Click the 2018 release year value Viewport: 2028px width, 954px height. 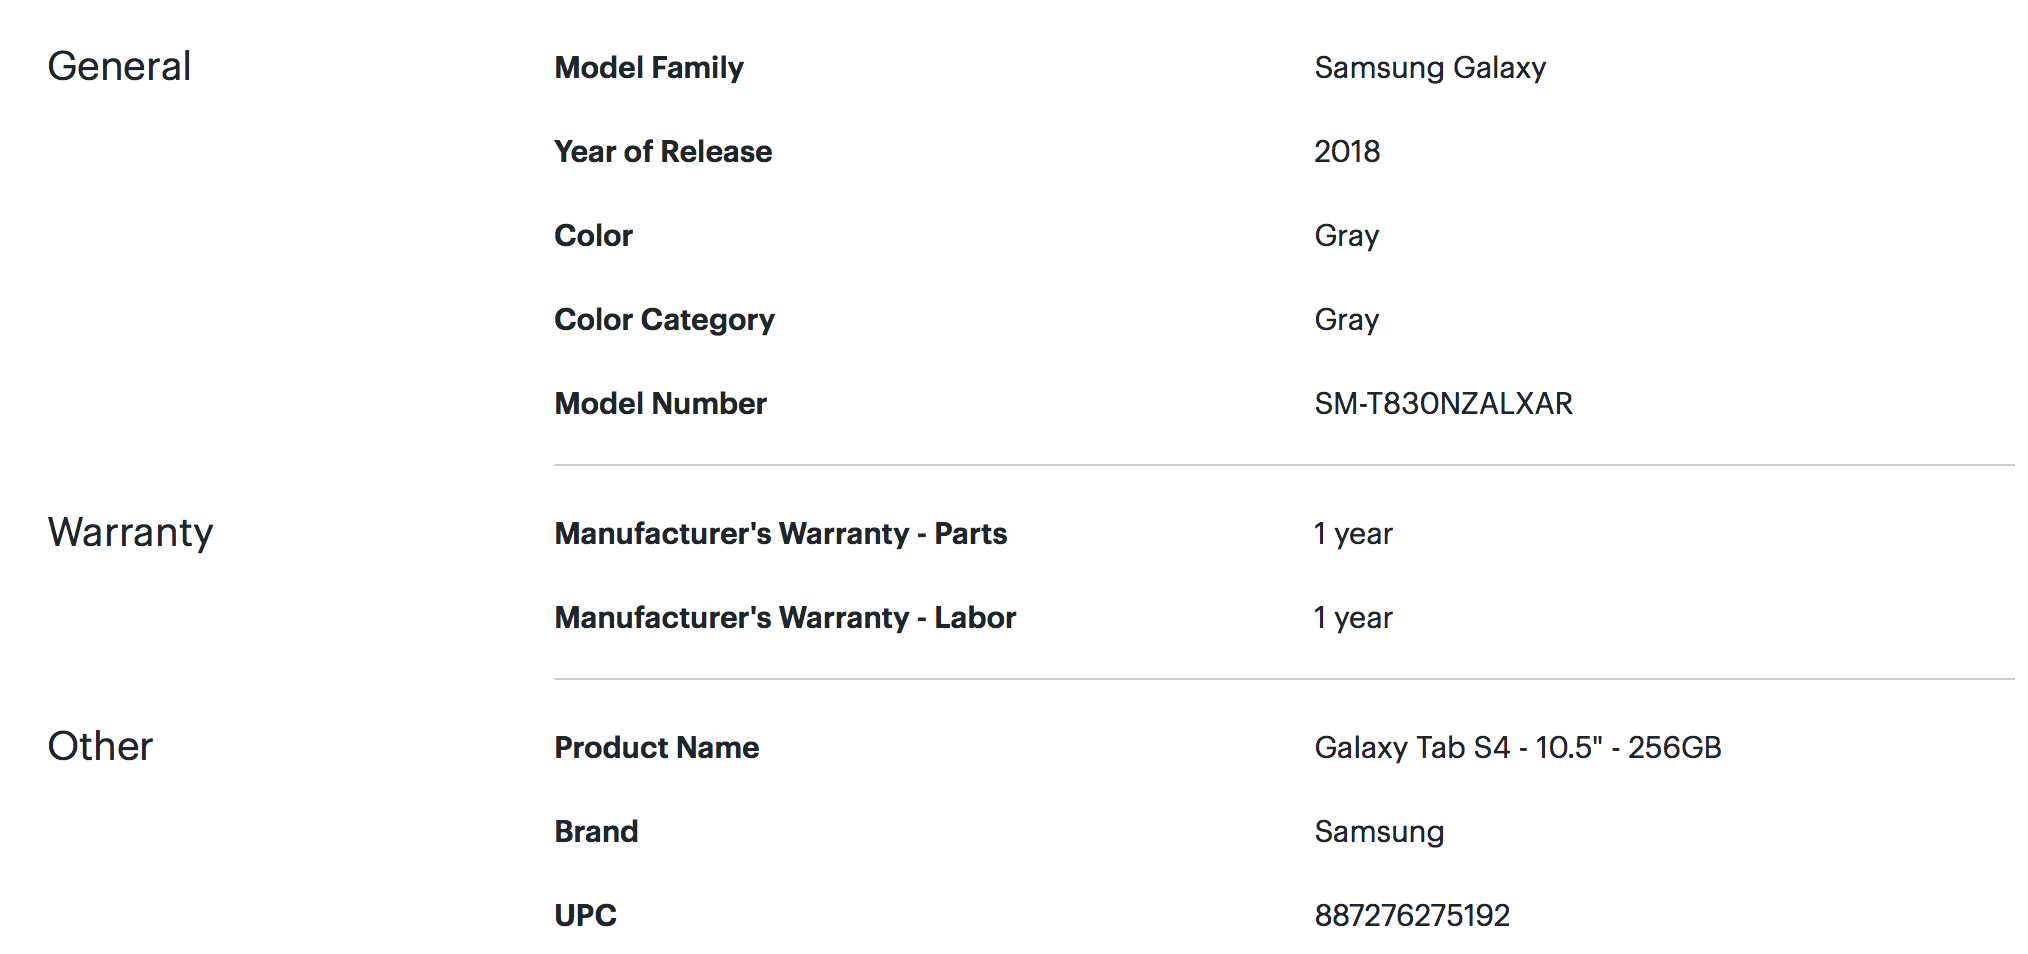1347,152
